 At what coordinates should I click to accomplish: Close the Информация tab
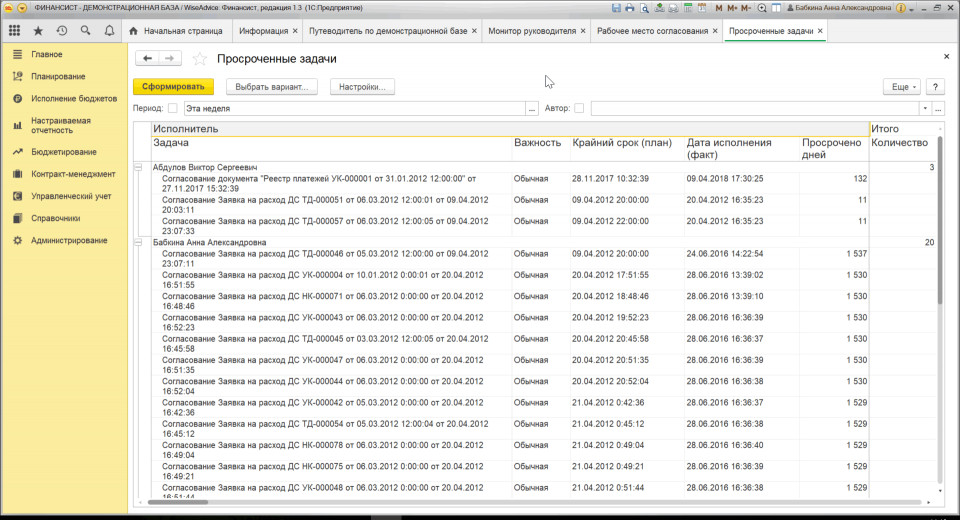point(295,31)
